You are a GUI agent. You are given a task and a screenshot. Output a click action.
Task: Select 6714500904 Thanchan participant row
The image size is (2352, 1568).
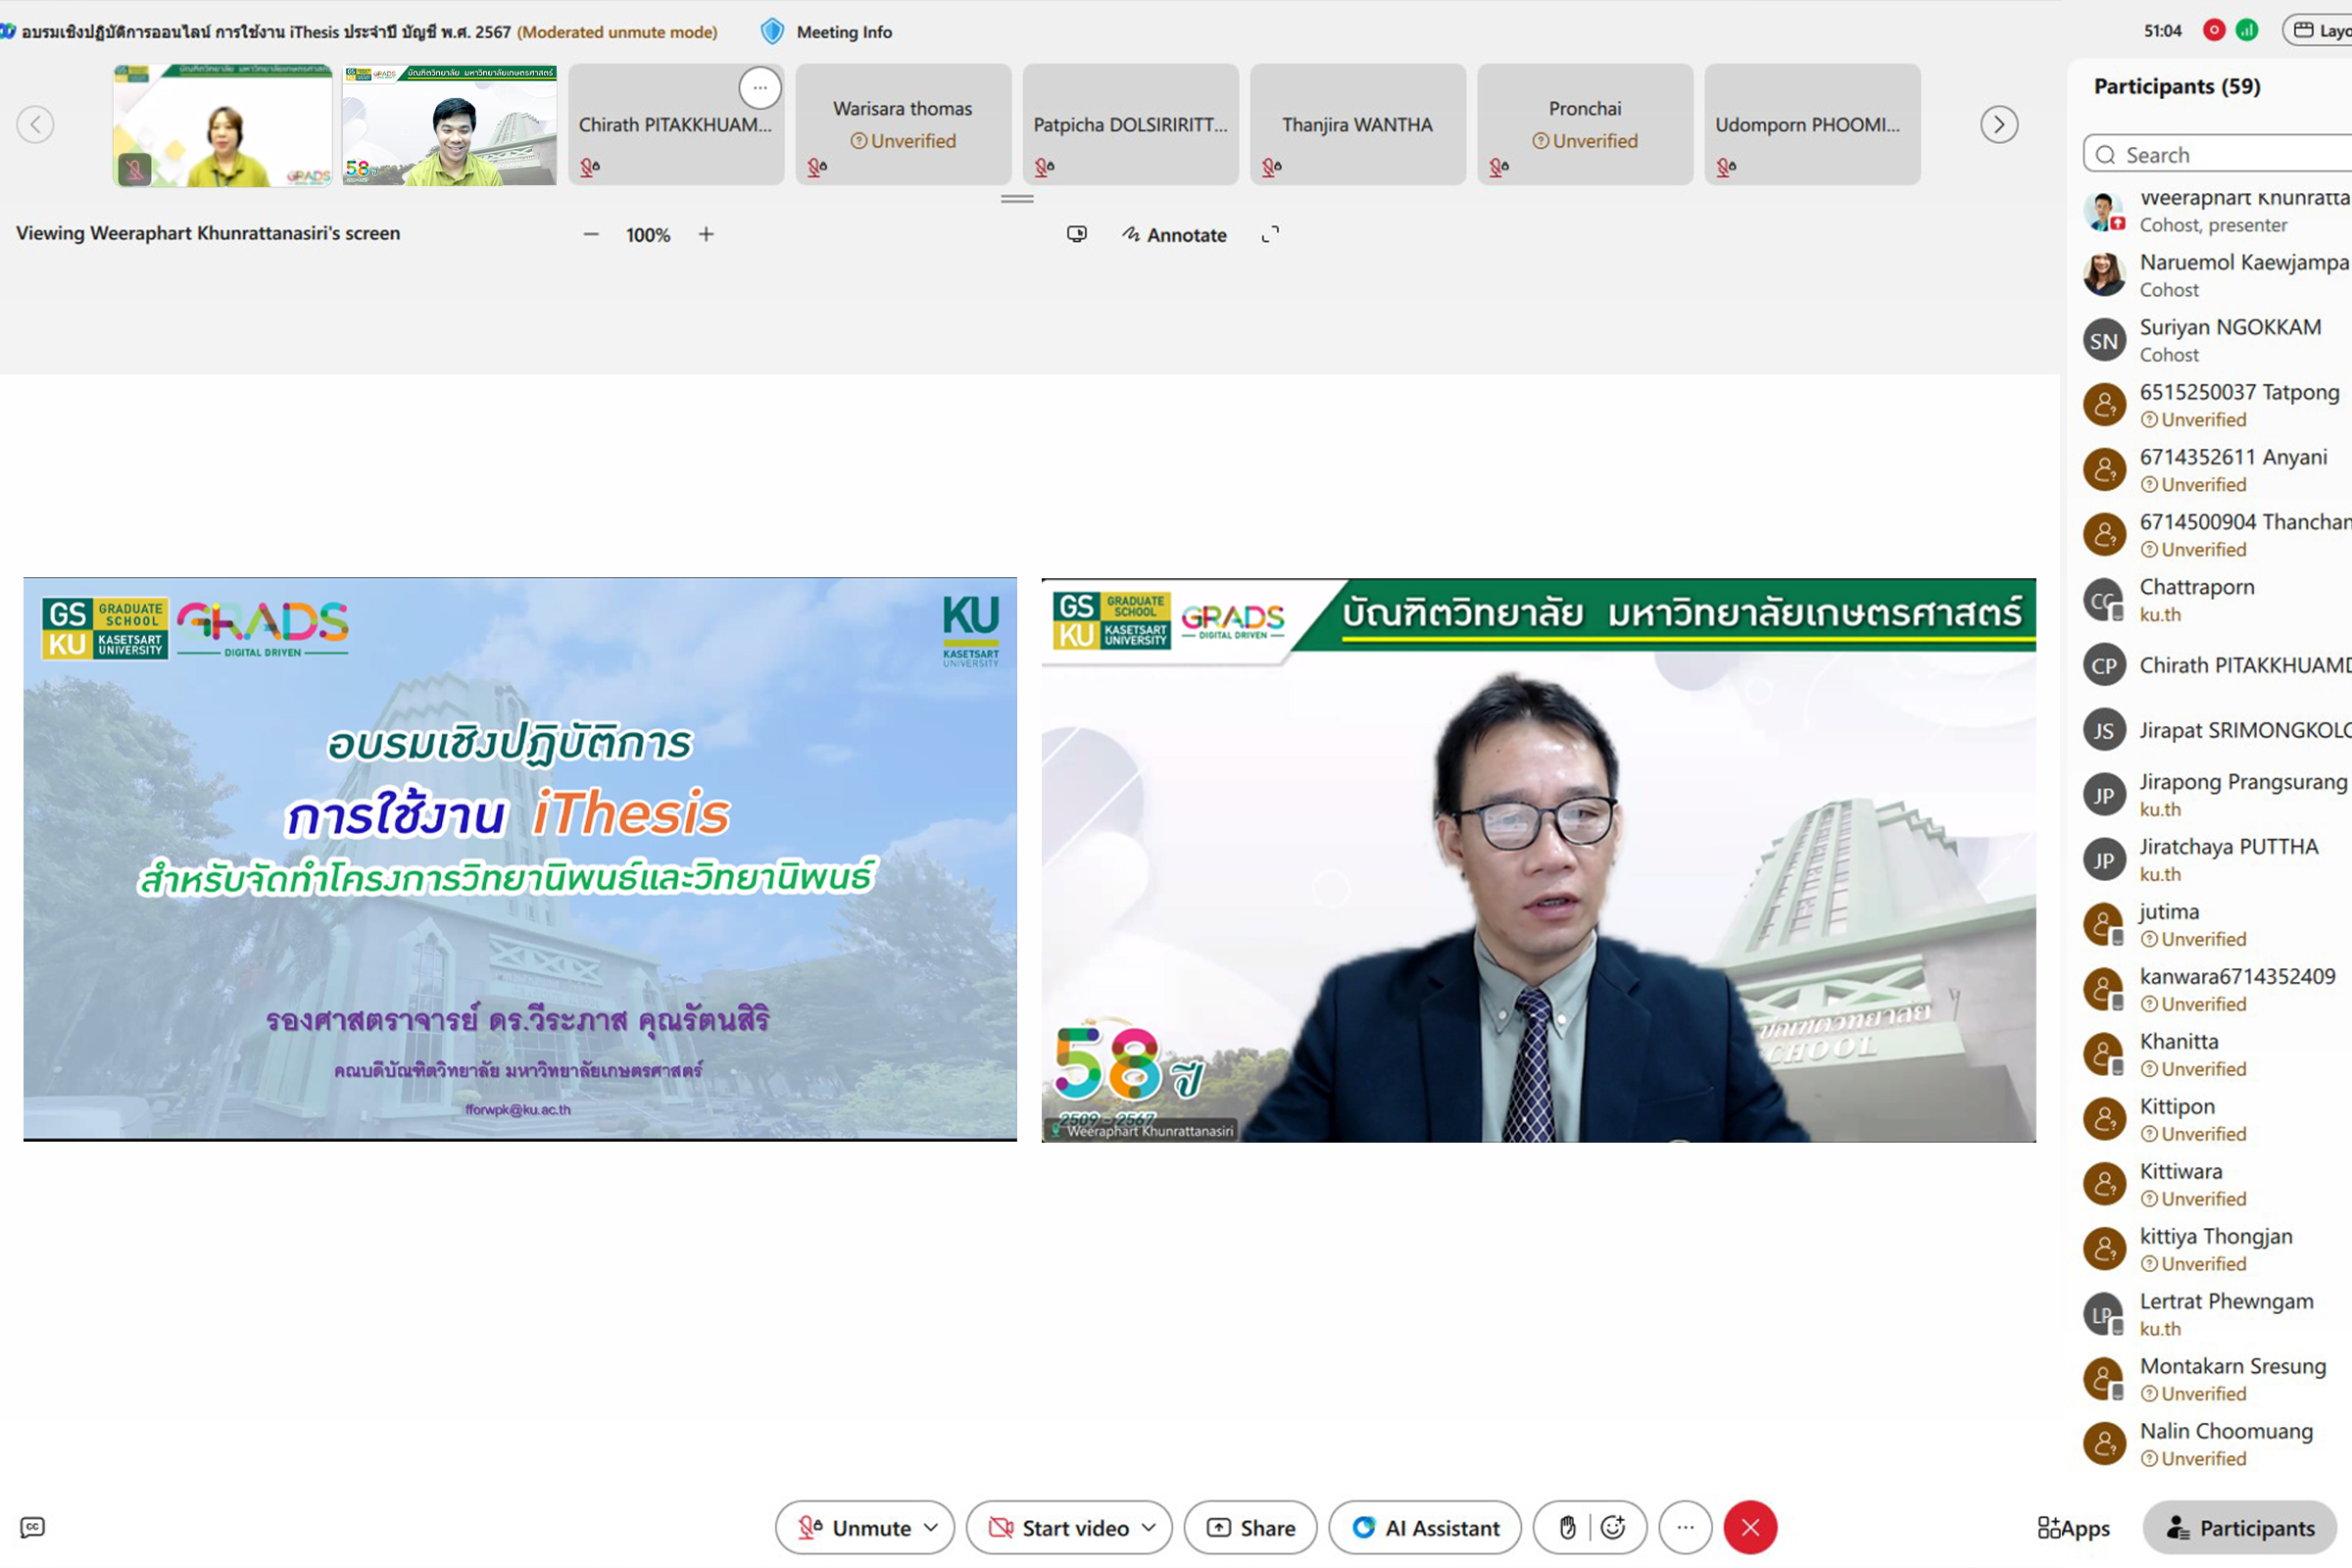2218,535
